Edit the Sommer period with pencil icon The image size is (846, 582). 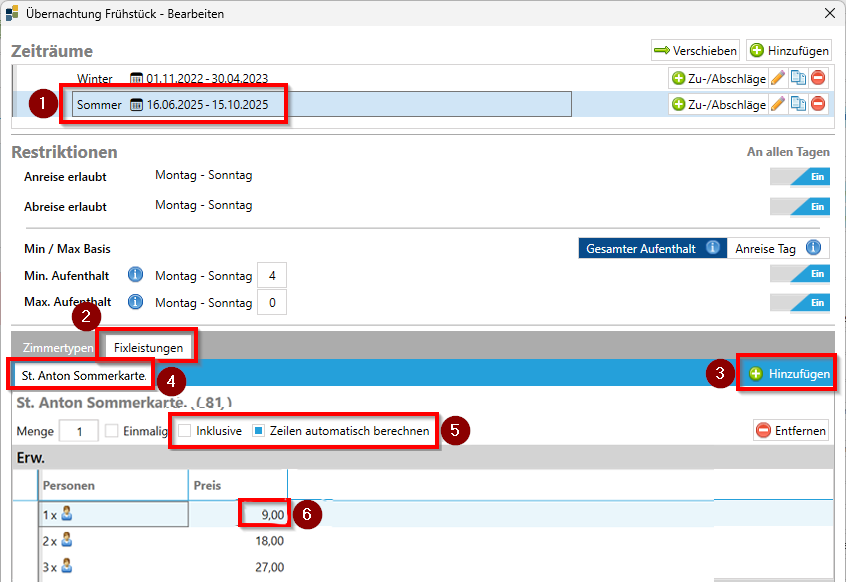778,104
